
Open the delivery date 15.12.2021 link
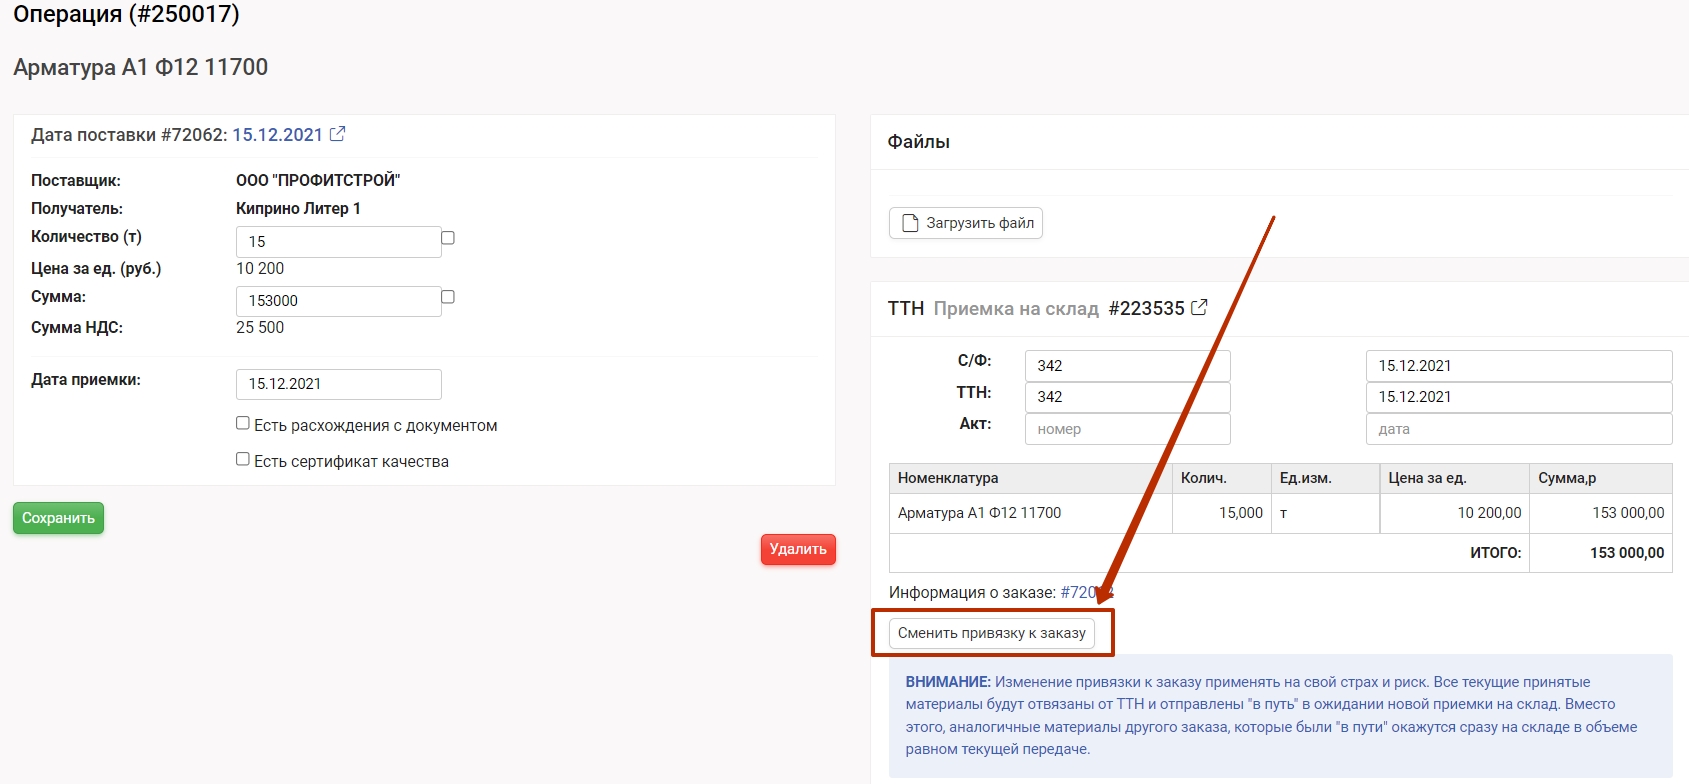[277, 135]
